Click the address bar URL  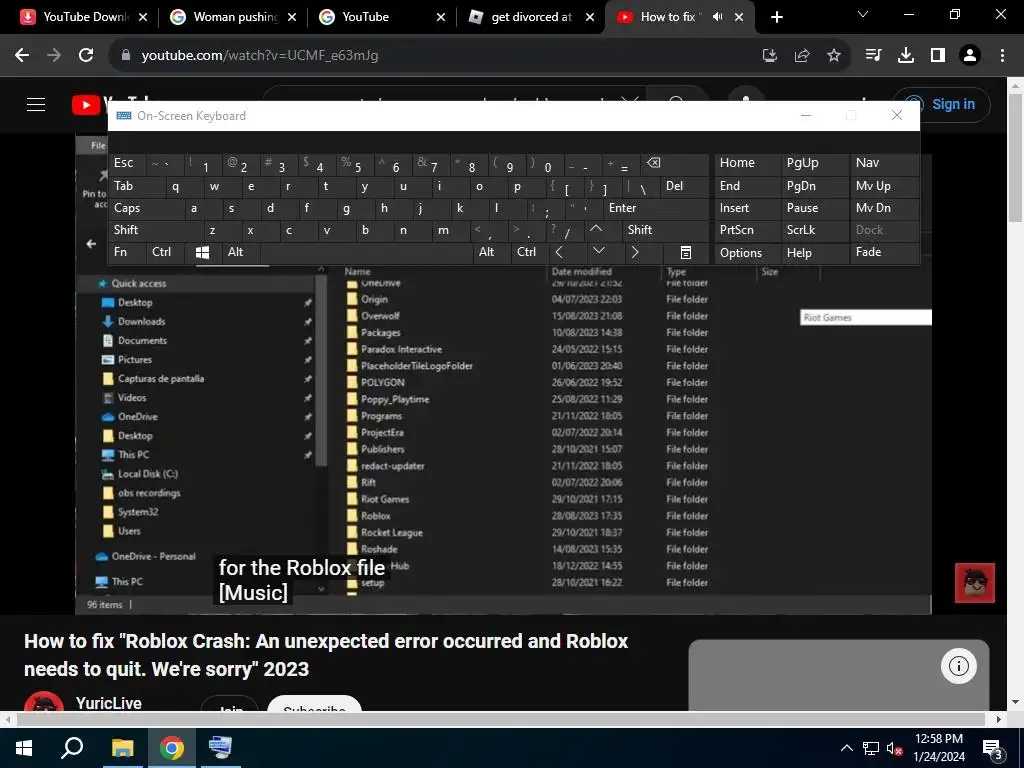pos(260,56)
